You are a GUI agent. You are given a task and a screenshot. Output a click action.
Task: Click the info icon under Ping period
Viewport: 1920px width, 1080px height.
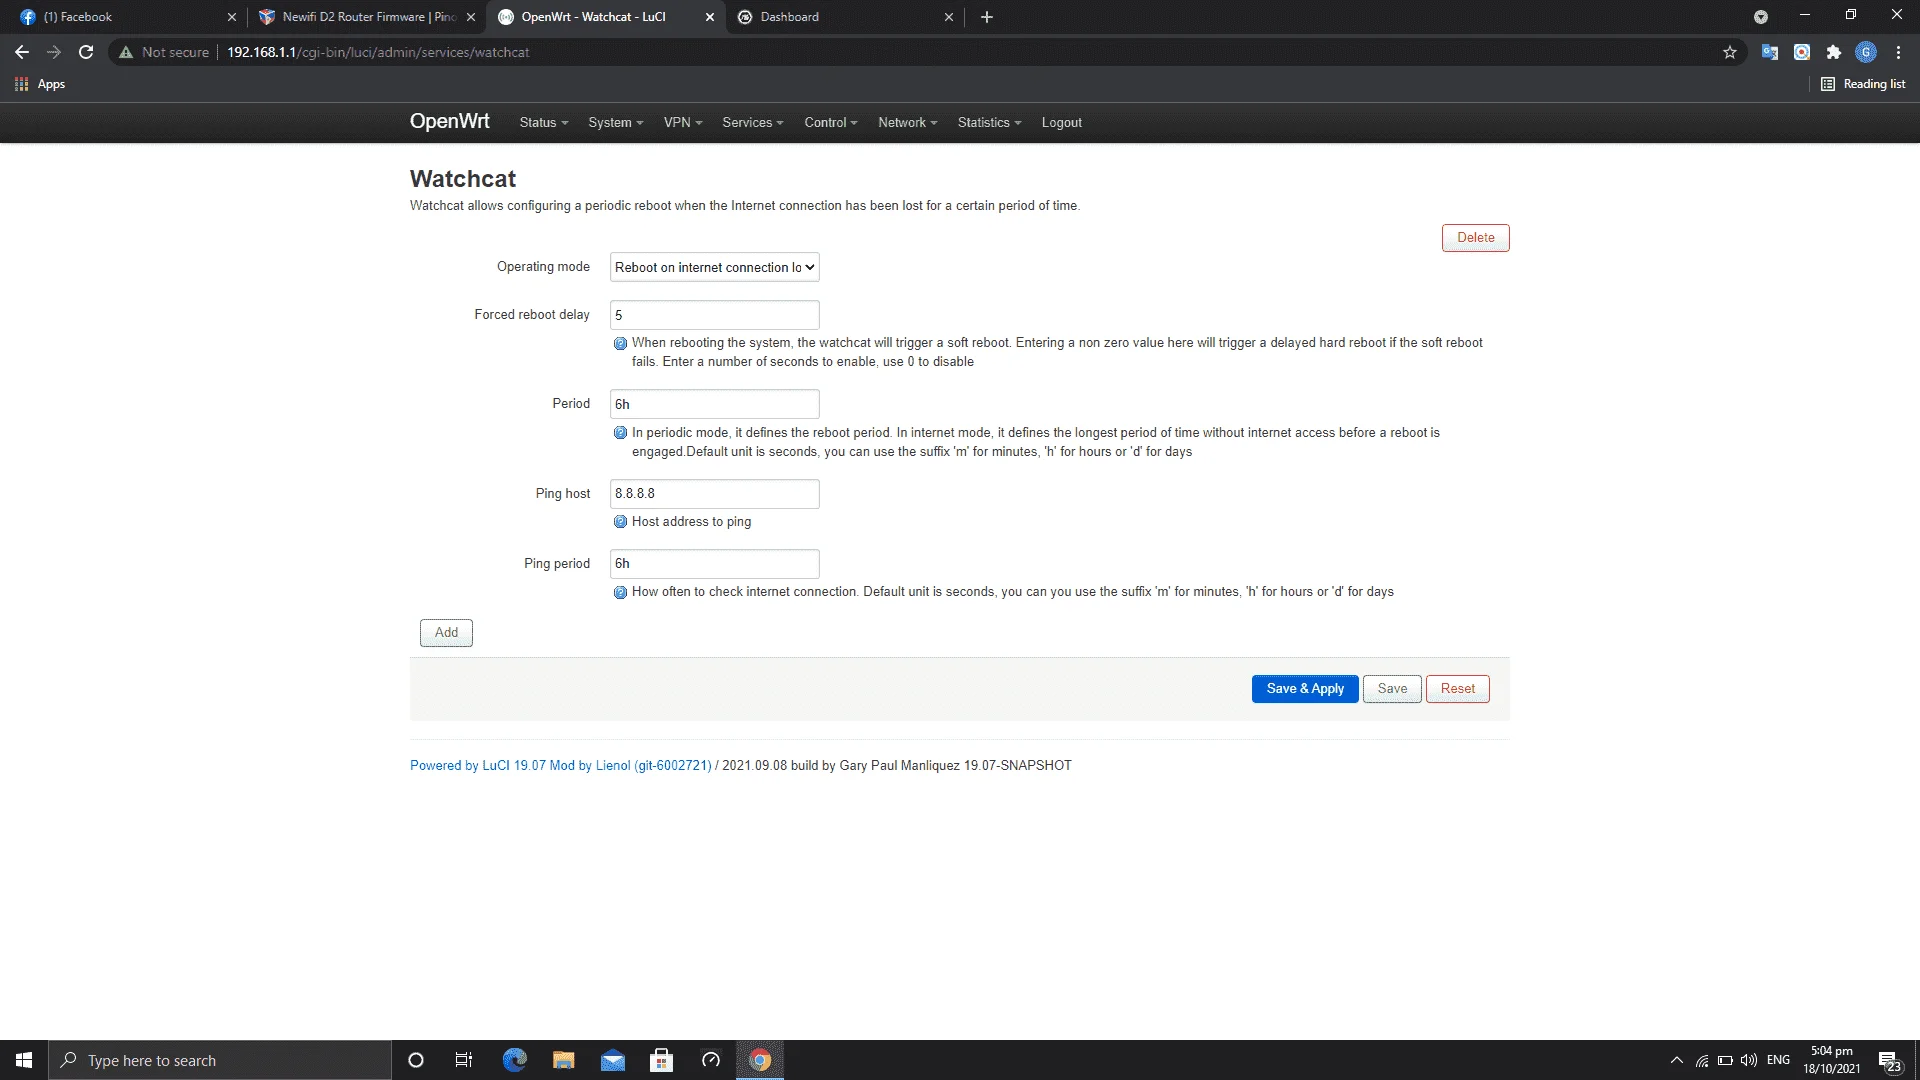(620, 592)
